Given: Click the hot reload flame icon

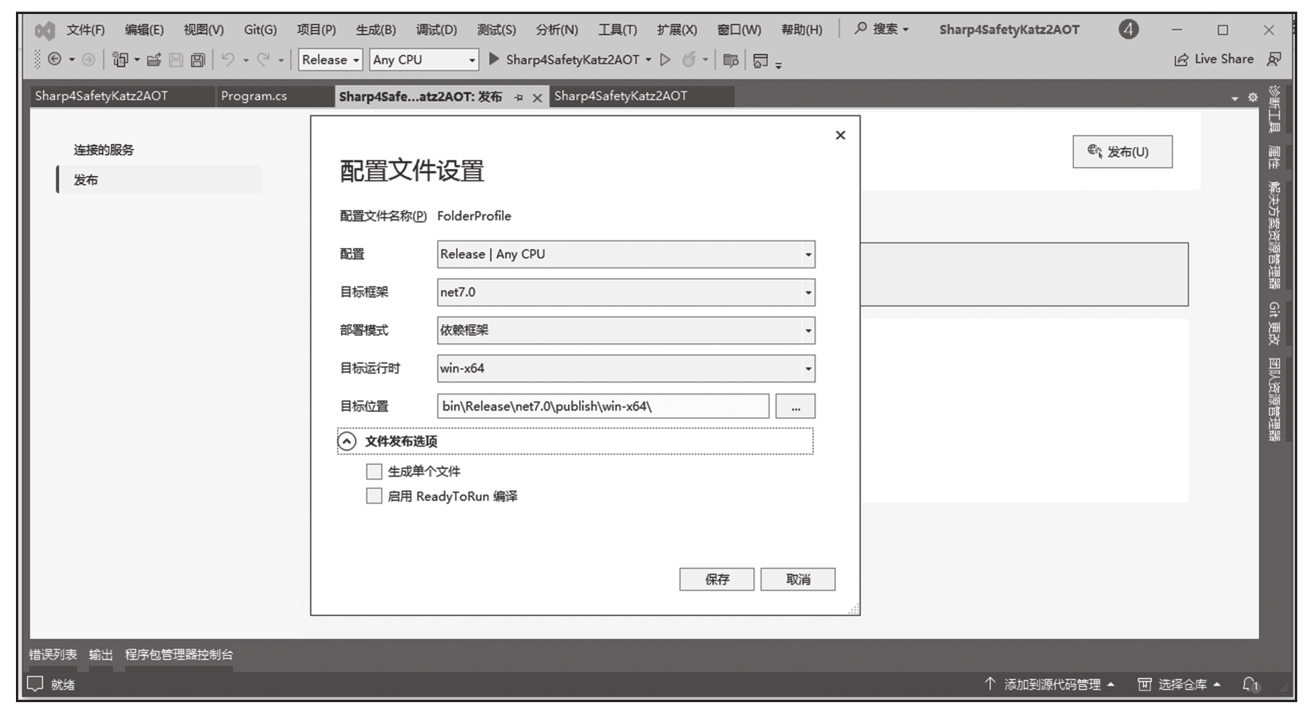Looking at the screenshot, I should point(690,60).
